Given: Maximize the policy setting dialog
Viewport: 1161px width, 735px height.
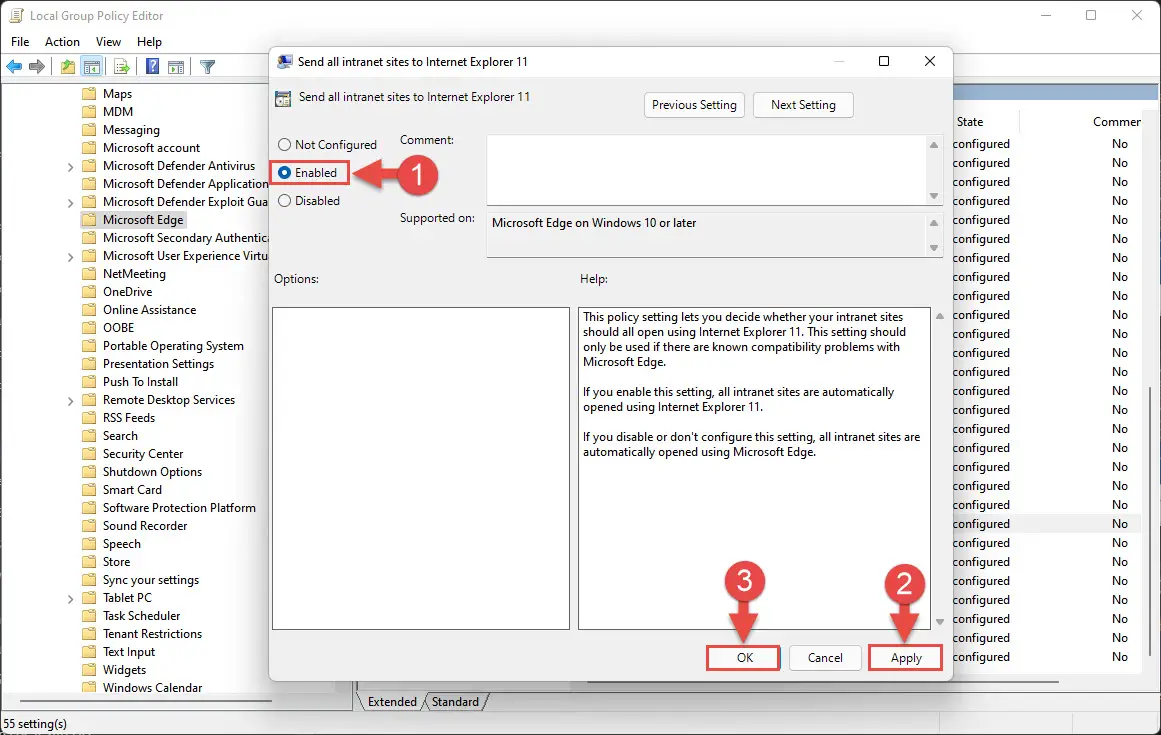Looking at the screenshot, I should 883,61.
